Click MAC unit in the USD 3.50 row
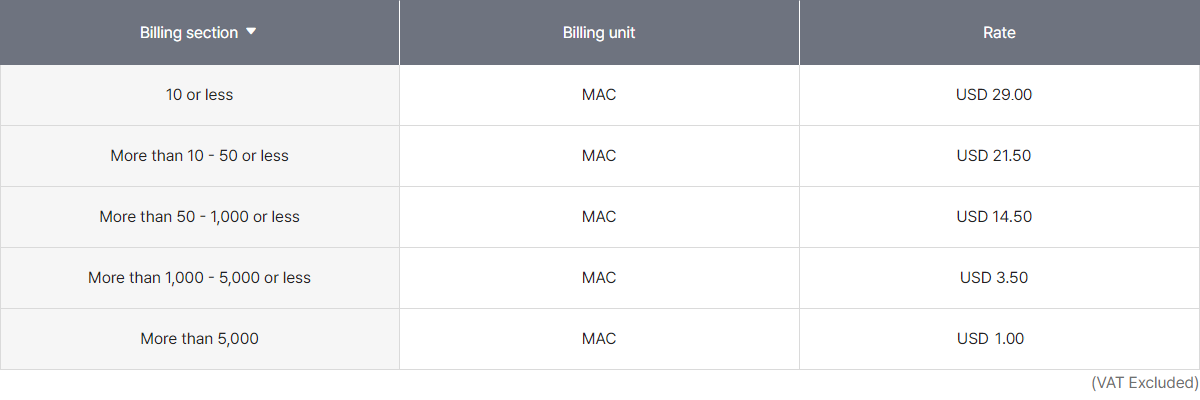The image size is (1200, 400). click(x=599, y=278)
